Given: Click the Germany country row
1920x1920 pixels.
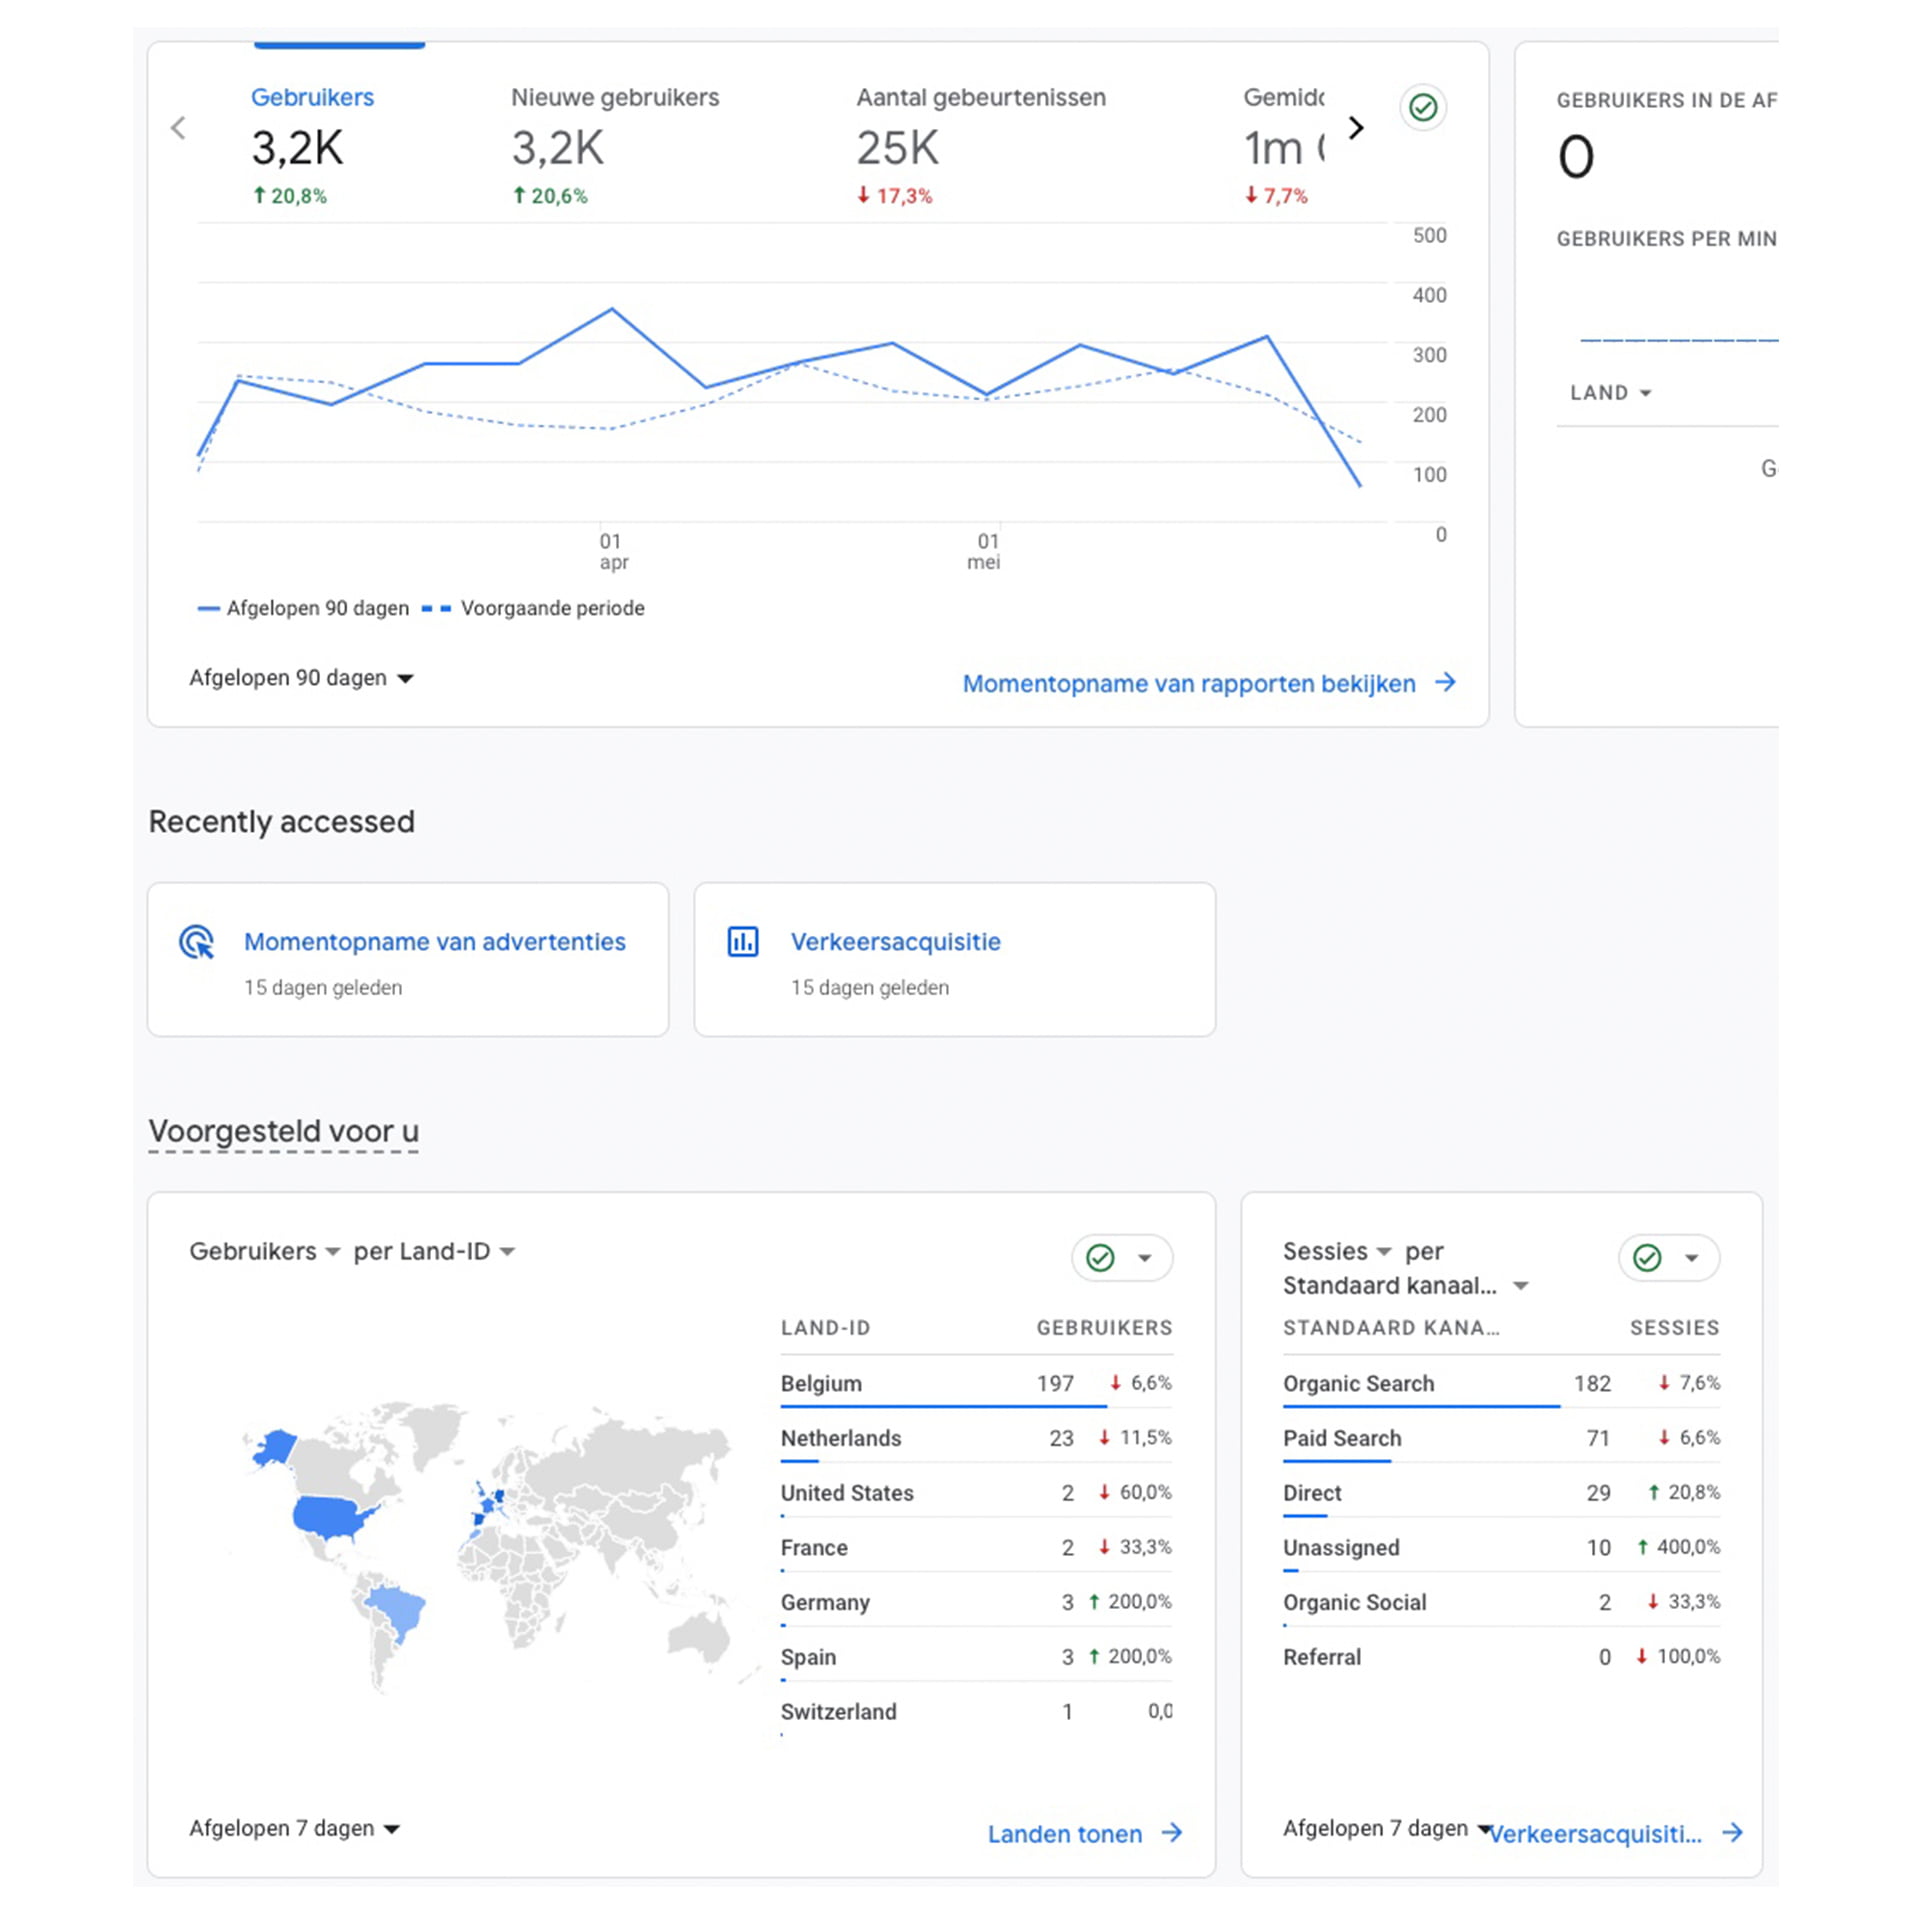Looking at the screenshot, I should 976,1602.
